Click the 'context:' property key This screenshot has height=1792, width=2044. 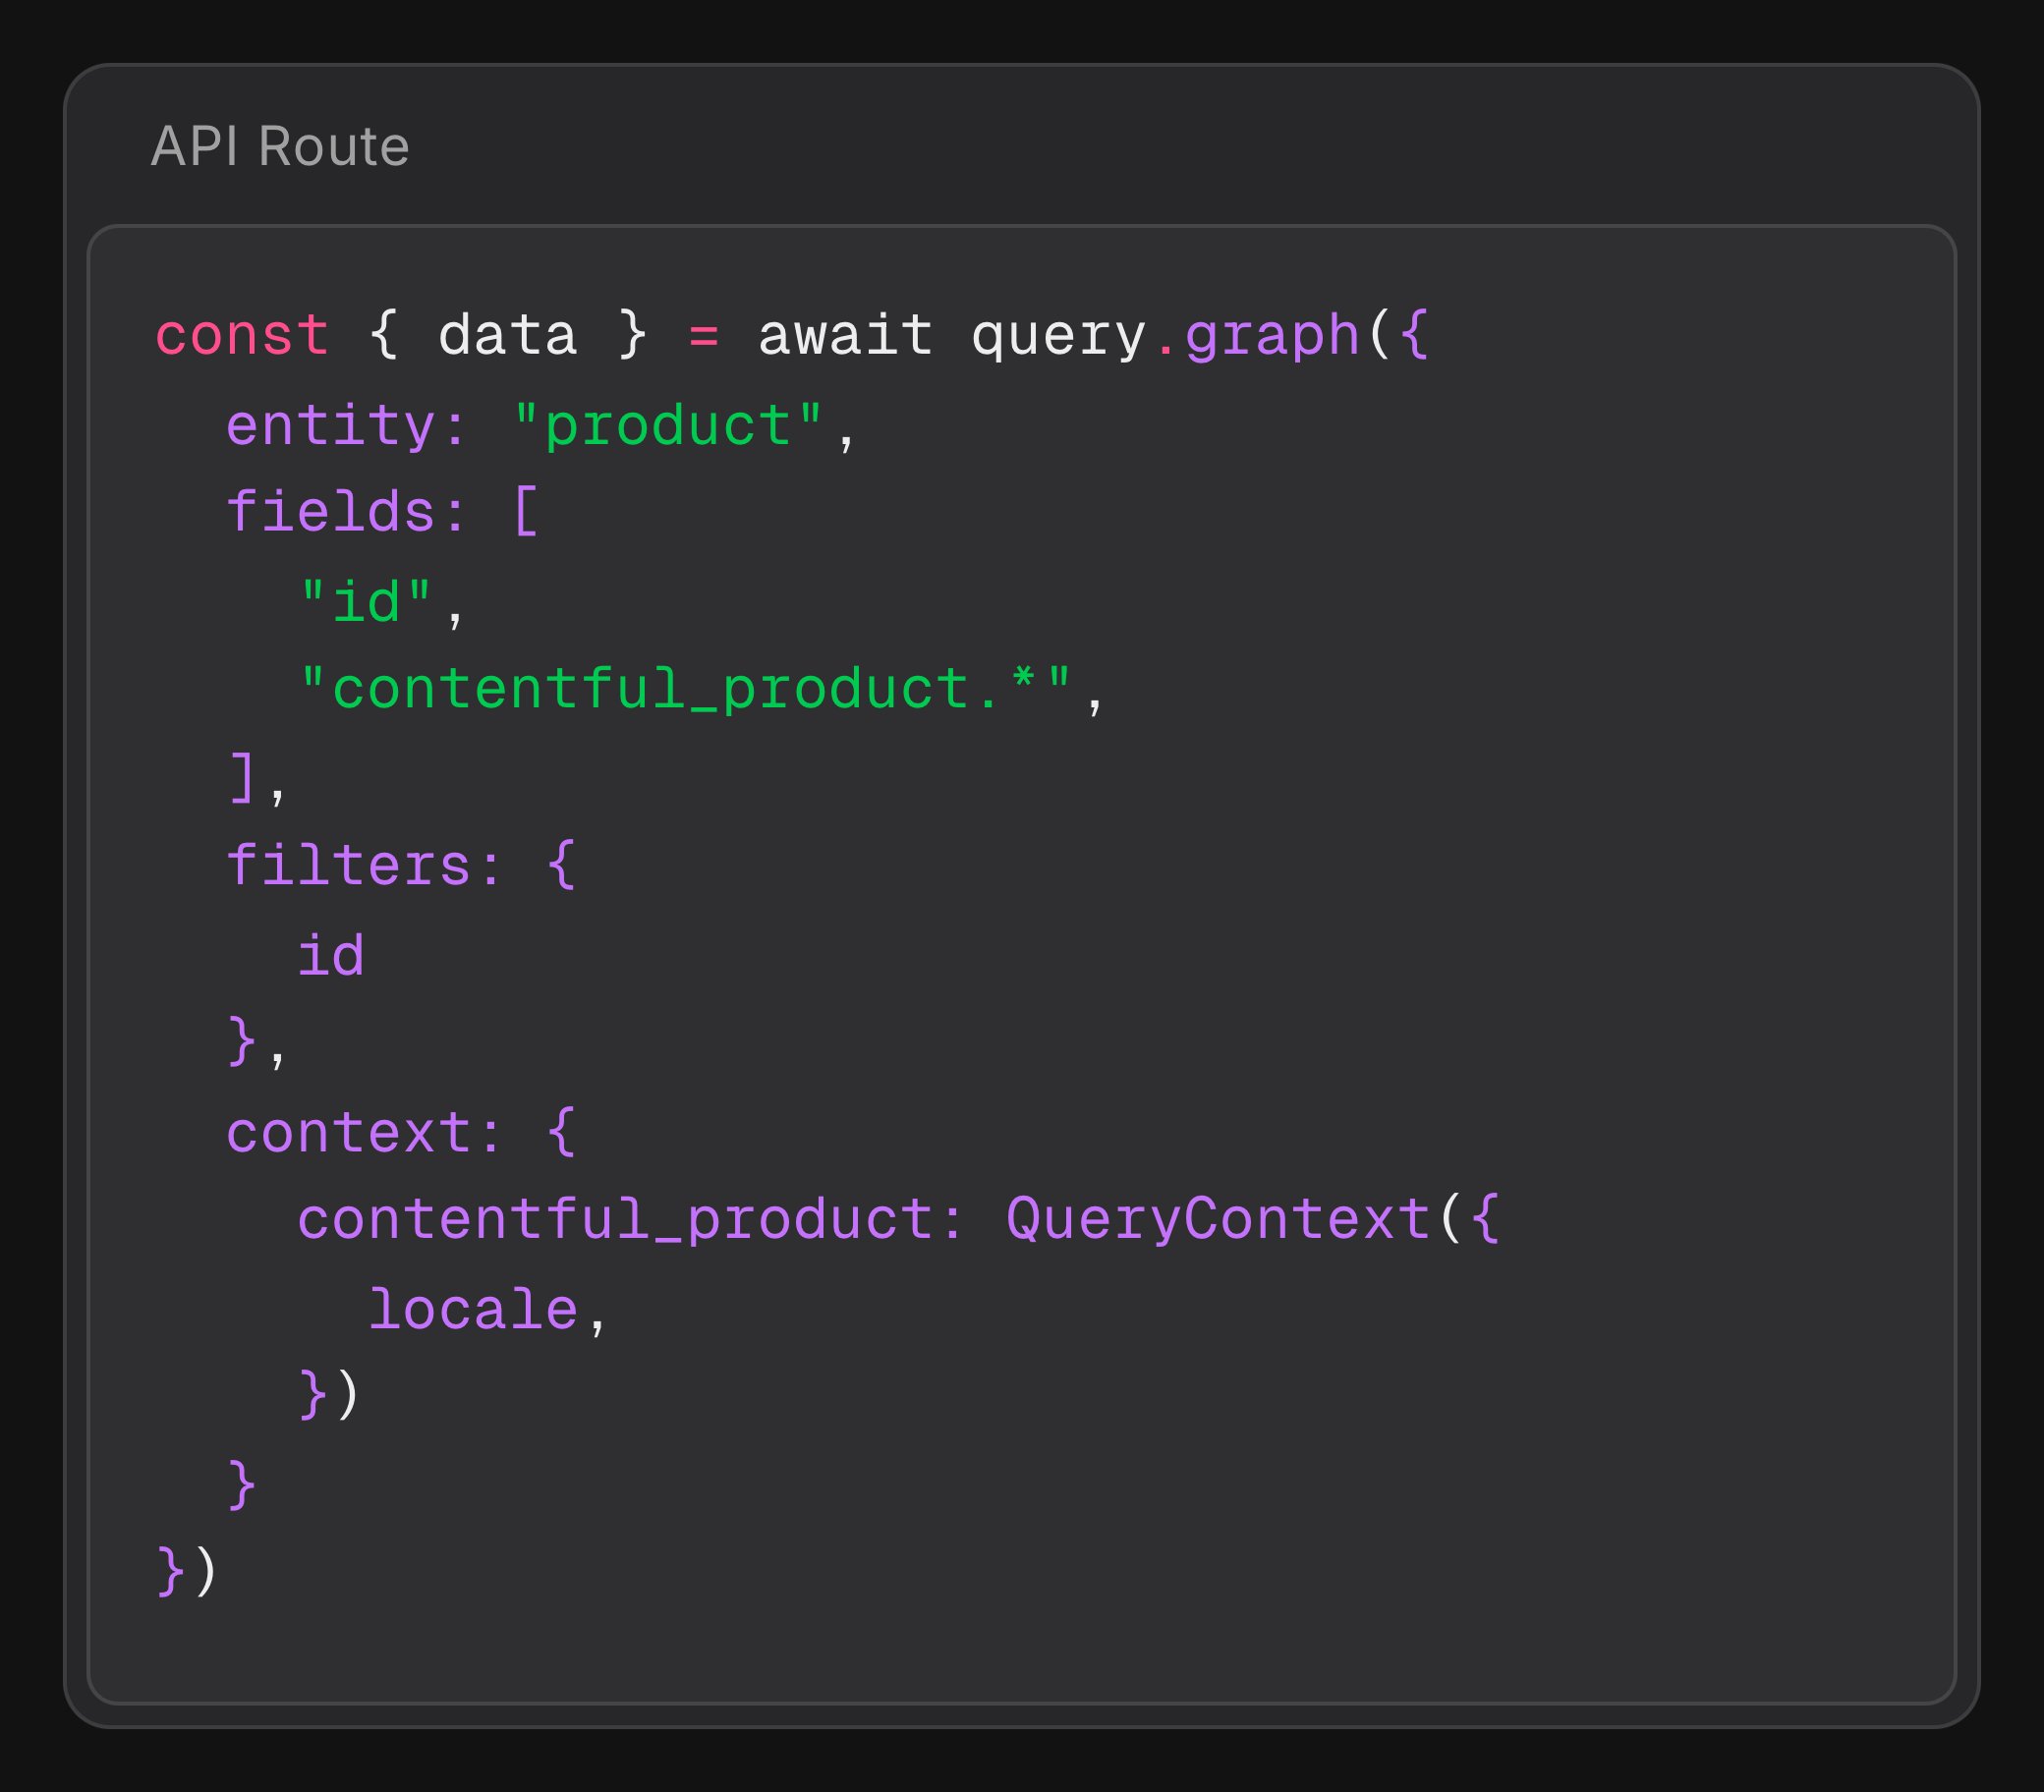pyautogui.click(x=365, y=1133)
